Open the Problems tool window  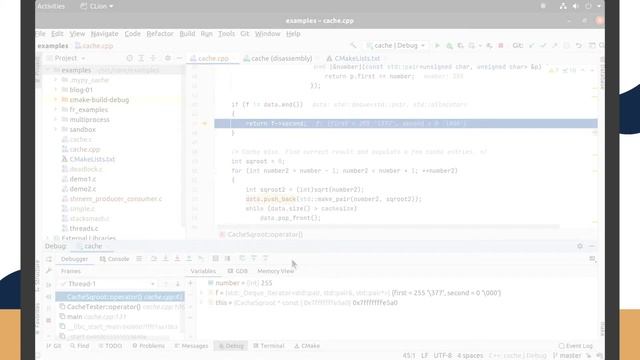149,346
